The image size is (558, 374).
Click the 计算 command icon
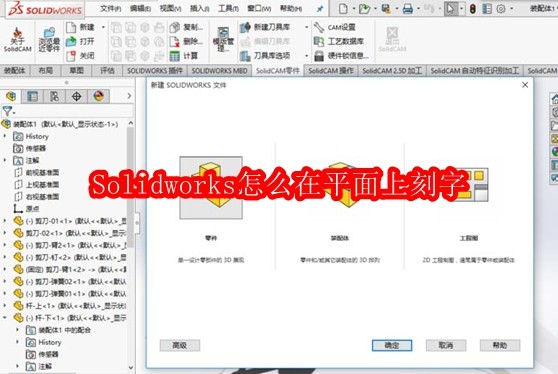pos(174,56)
